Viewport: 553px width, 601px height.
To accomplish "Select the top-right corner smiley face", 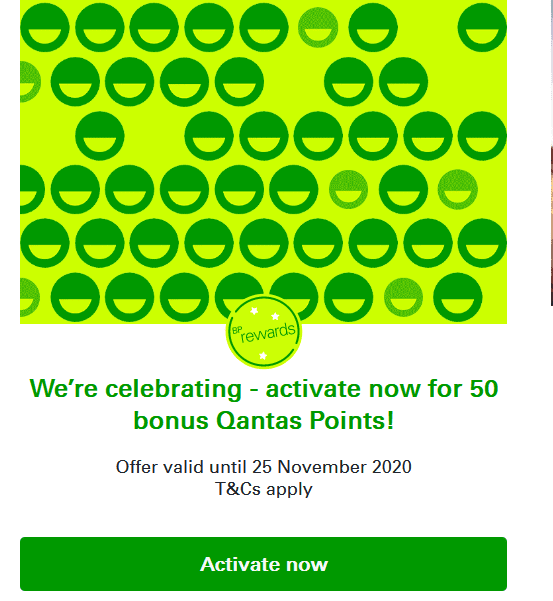I will 482,28.
